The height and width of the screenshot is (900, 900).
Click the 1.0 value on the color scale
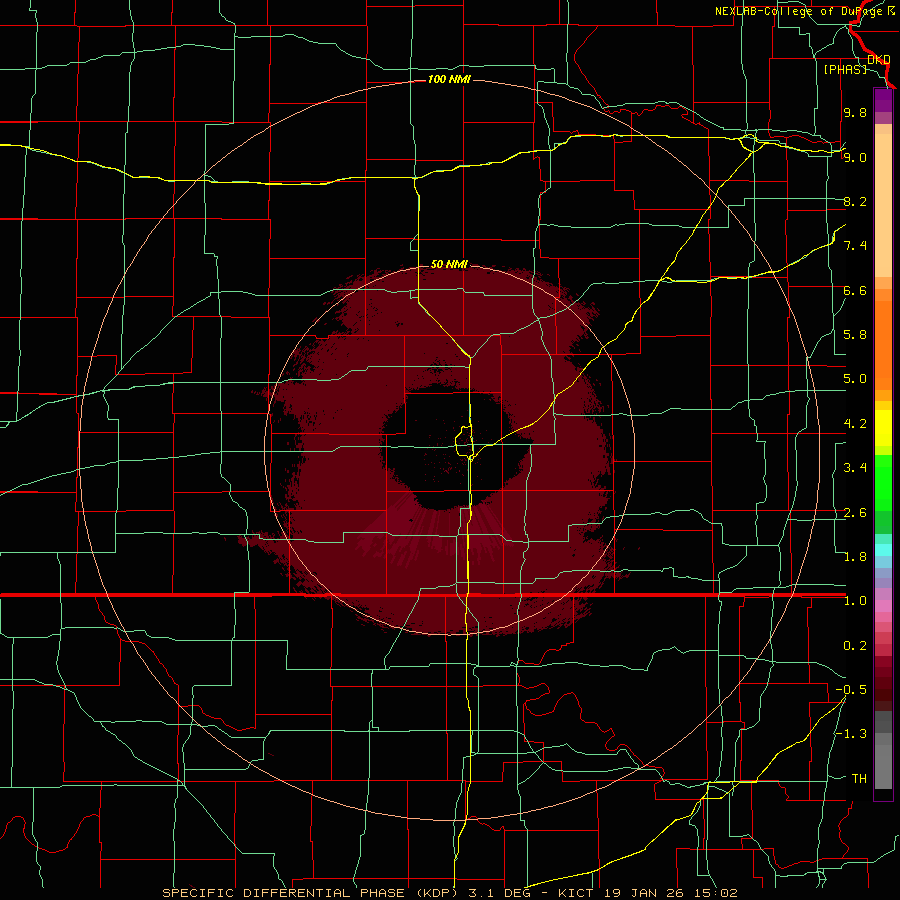click(855, 601)
